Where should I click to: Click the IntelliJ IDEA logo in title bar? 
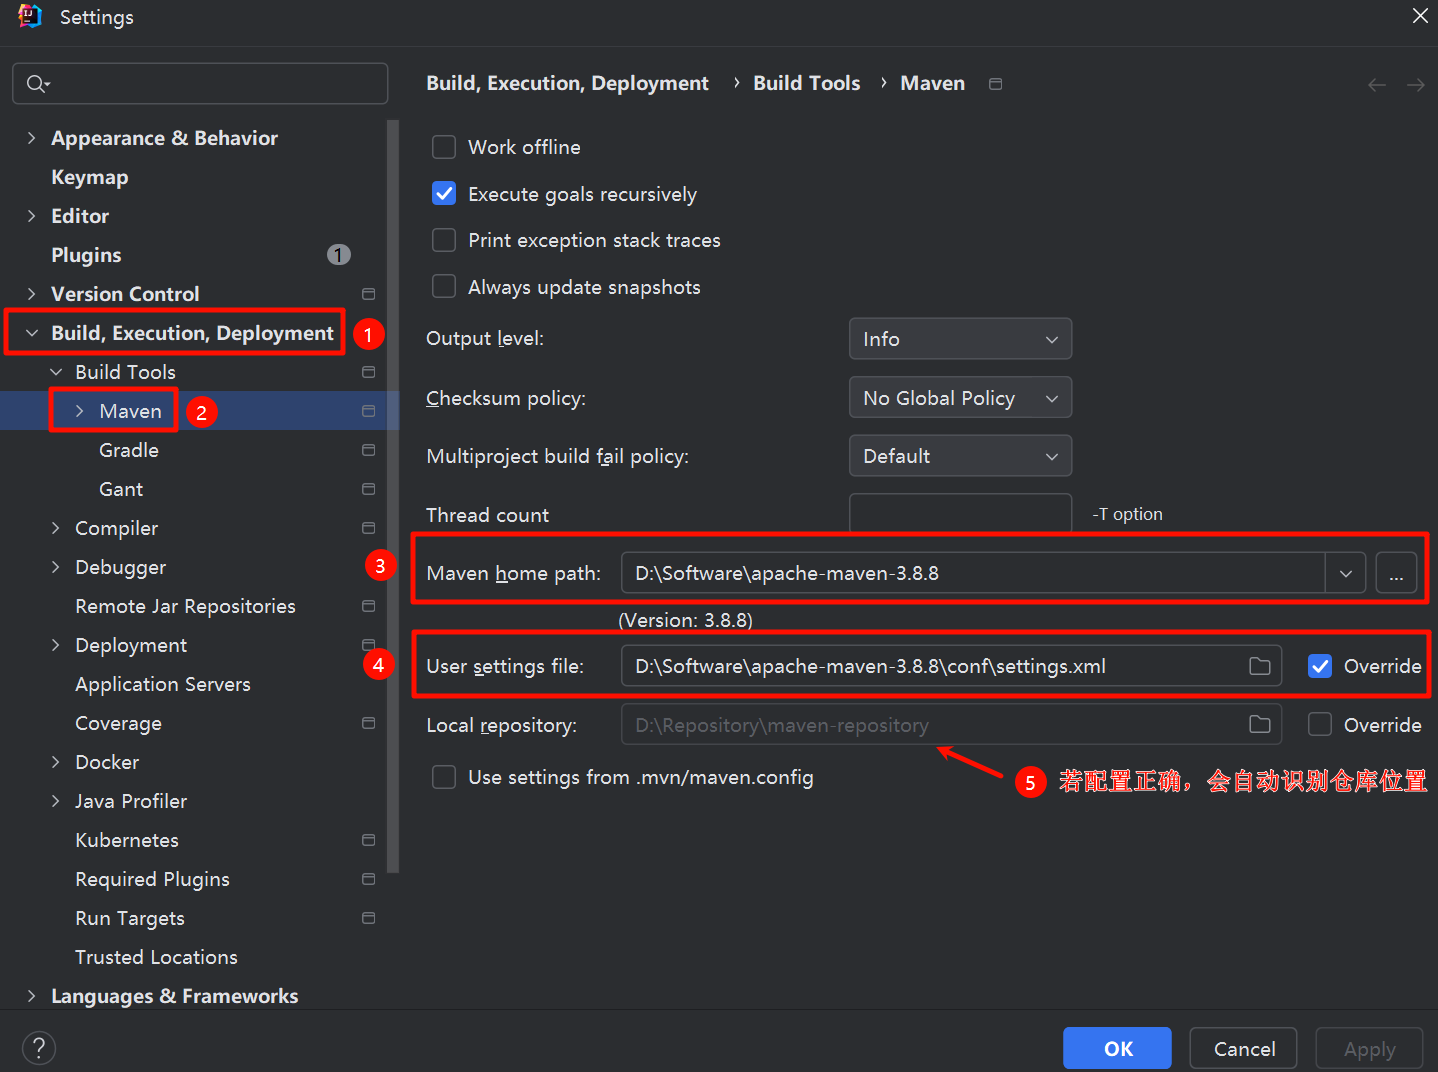click(30, 16)
